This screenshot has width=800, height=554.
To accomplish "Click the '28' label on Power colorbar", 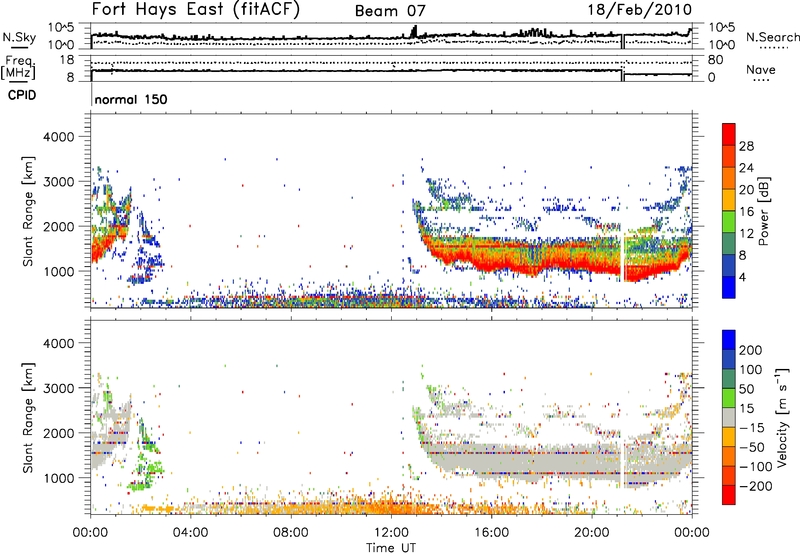I will [746, 146].
